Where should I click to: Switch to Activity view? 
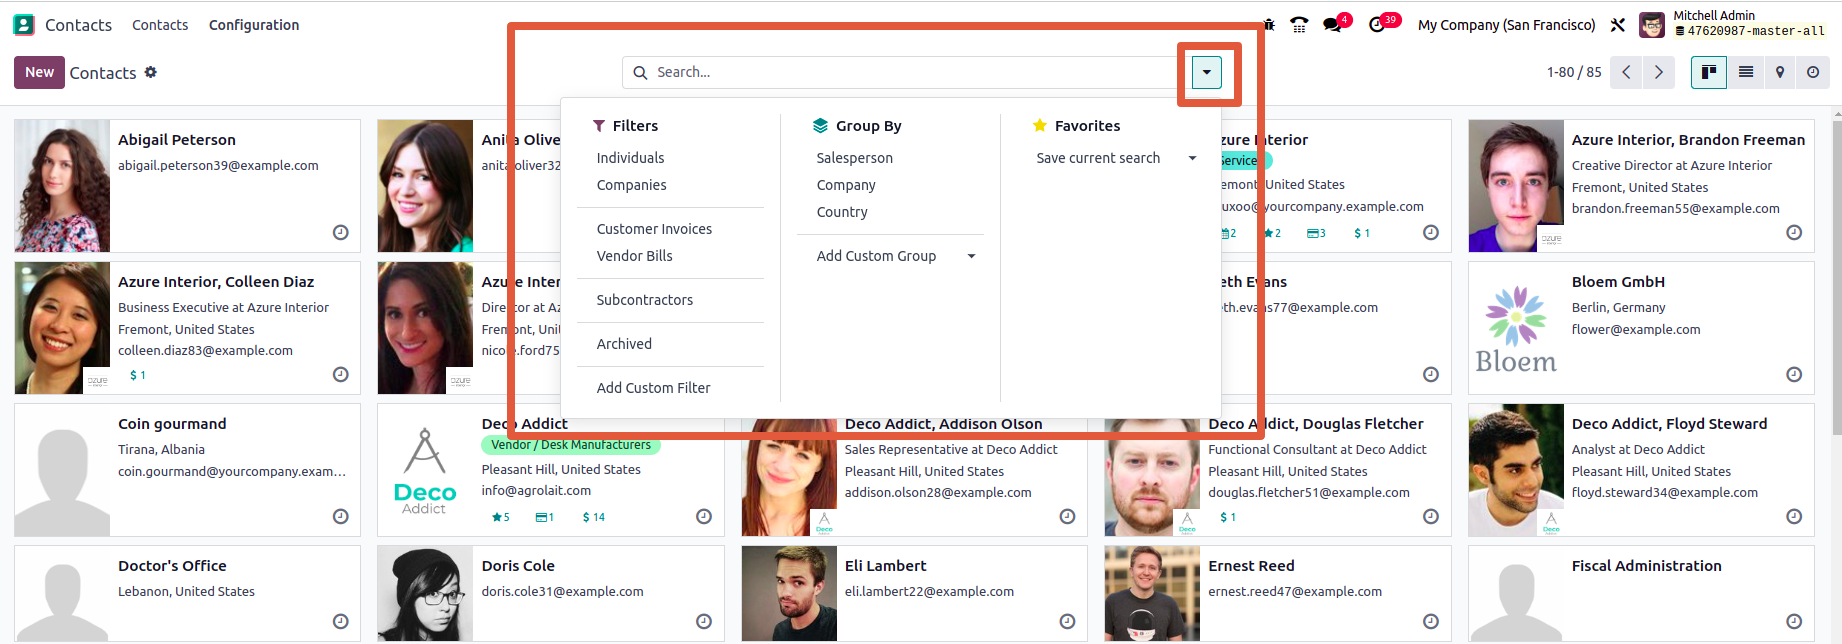coord(1813,72)
